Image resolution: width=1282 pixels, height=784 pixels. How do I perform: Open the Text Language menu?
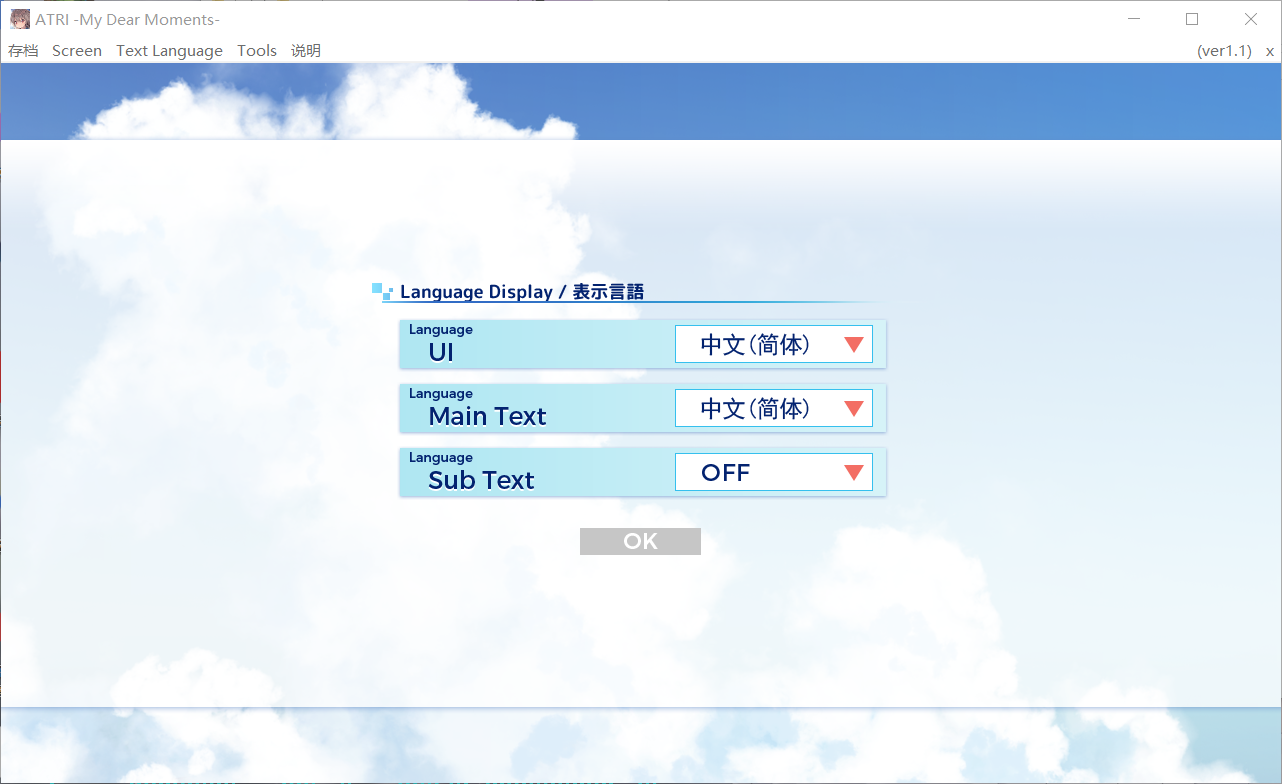pyautogui.click(x=169, y=51)
